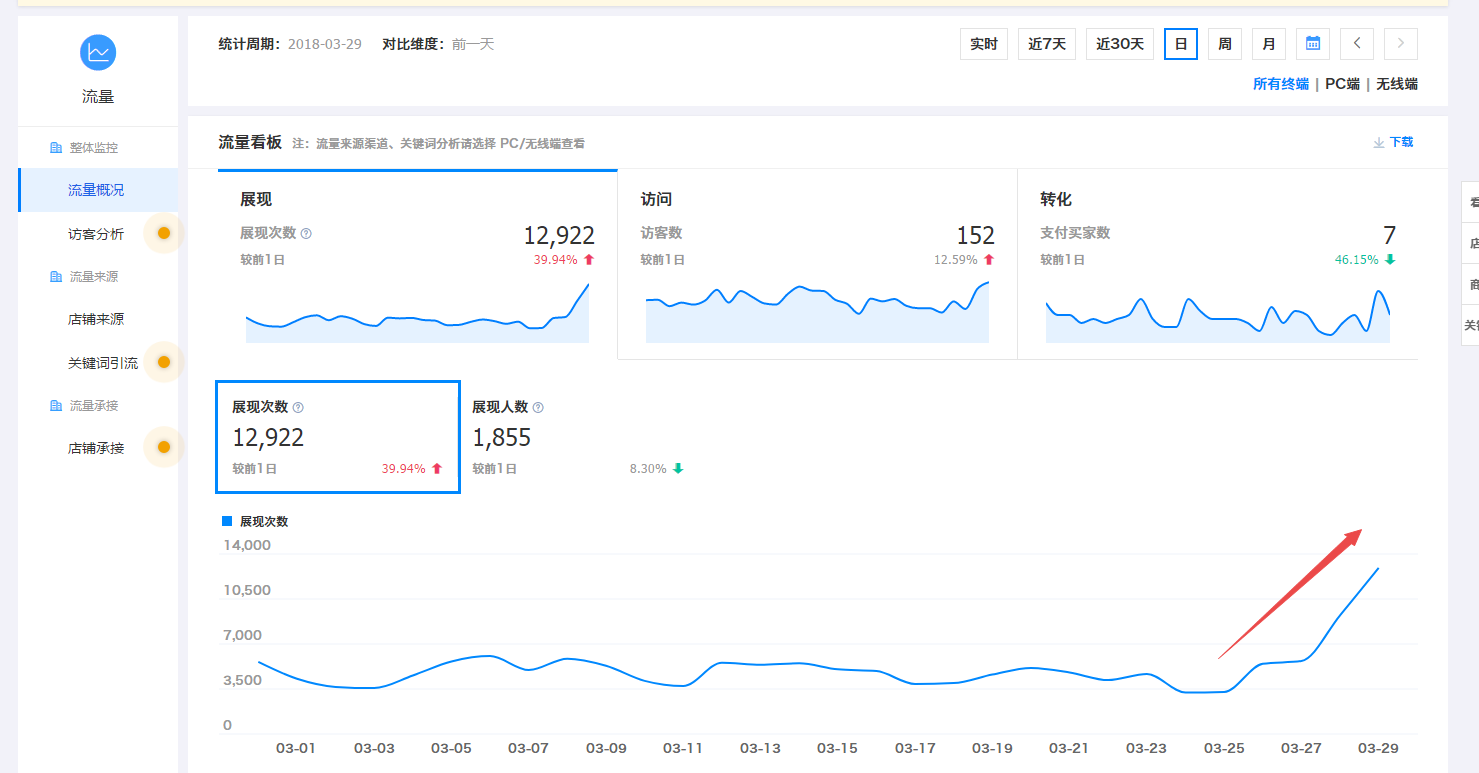Open the 访问 metrics tab
Image resolution: width=1479 pixels, height=773 pixels.
pos(817,264)
